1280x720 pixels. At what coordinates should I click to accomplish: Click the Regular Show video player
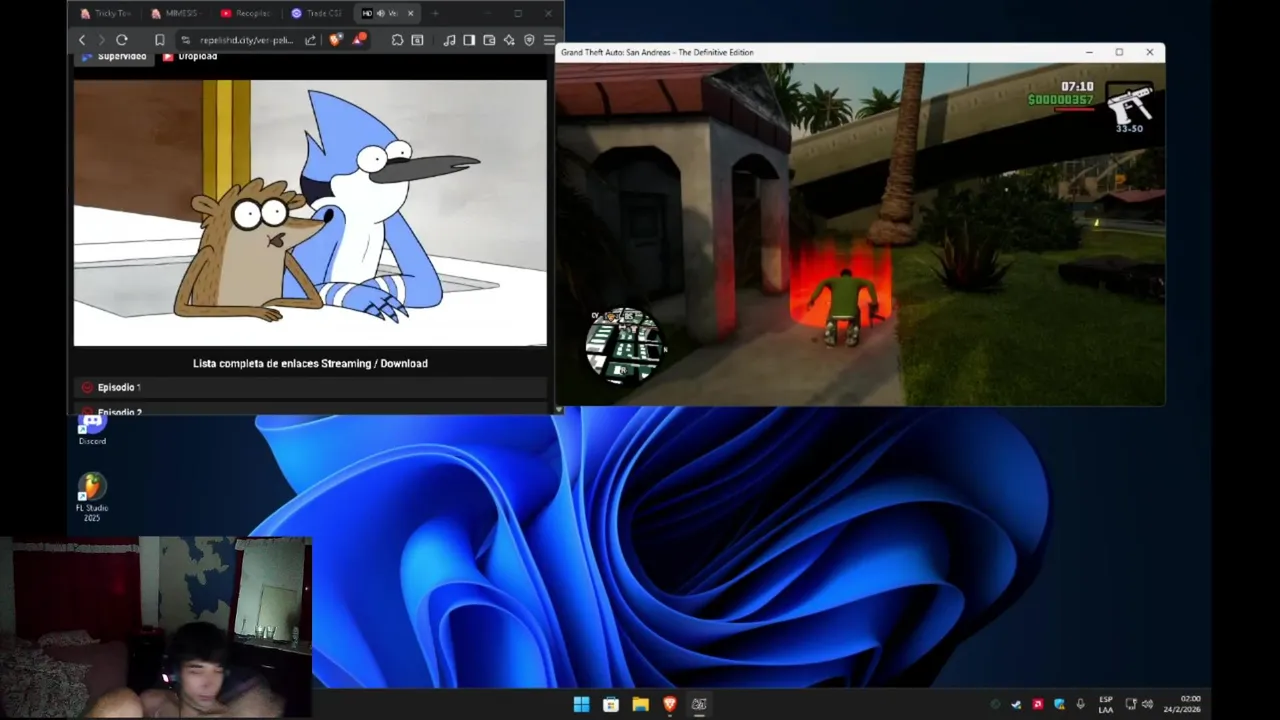(x=310, y=213)
